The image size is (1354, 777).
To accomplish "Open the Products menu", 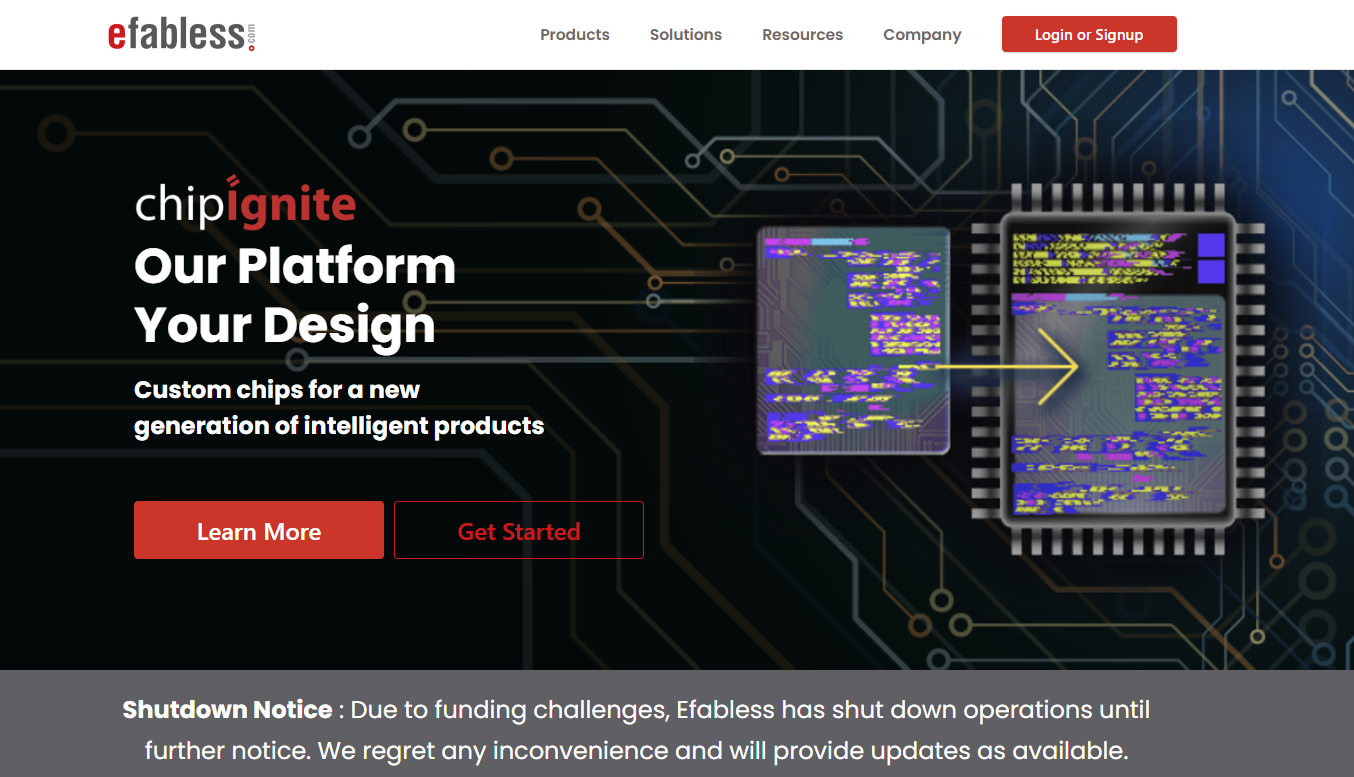I will coord(575,34).
